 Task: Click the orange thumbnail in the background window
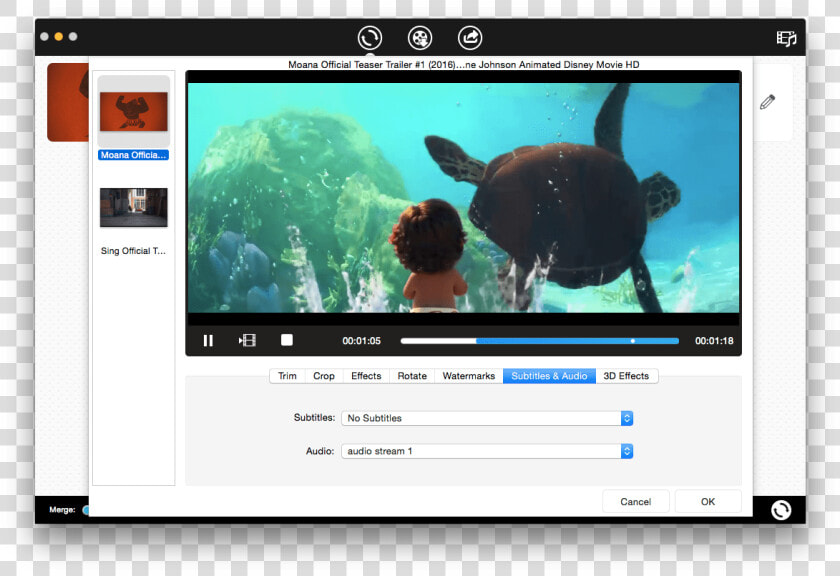(x=68, y=102)
